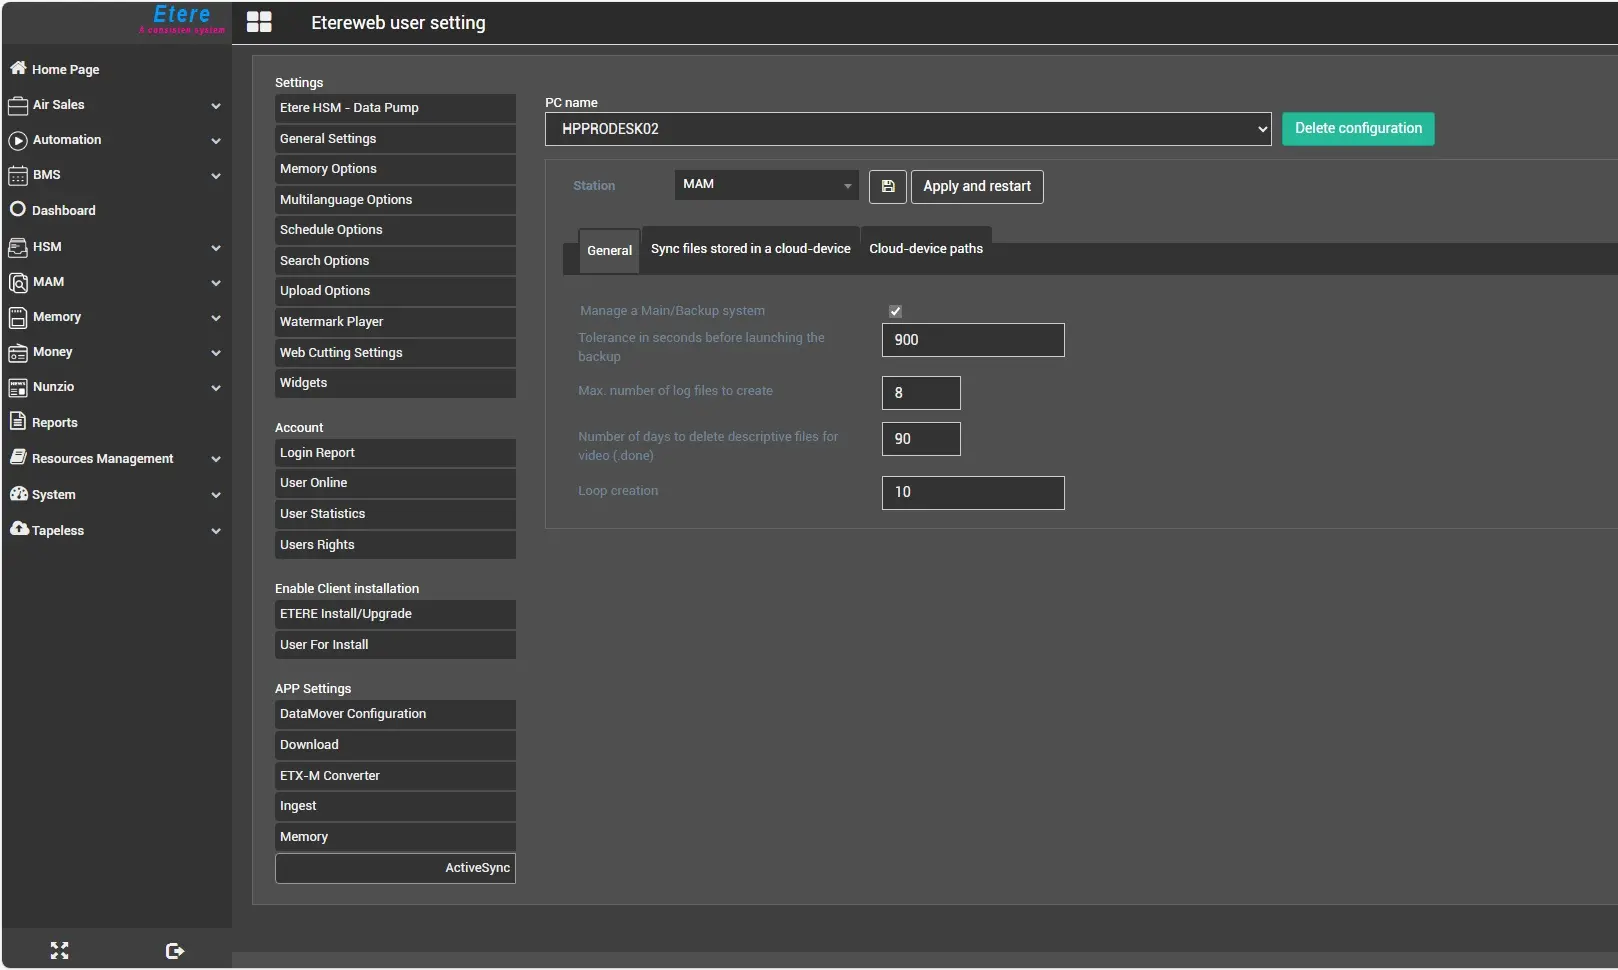Switch to Sync files stored in cloud-device tab
The width and height of the screenshot is (1618, 970).
(x=750, y=249)
